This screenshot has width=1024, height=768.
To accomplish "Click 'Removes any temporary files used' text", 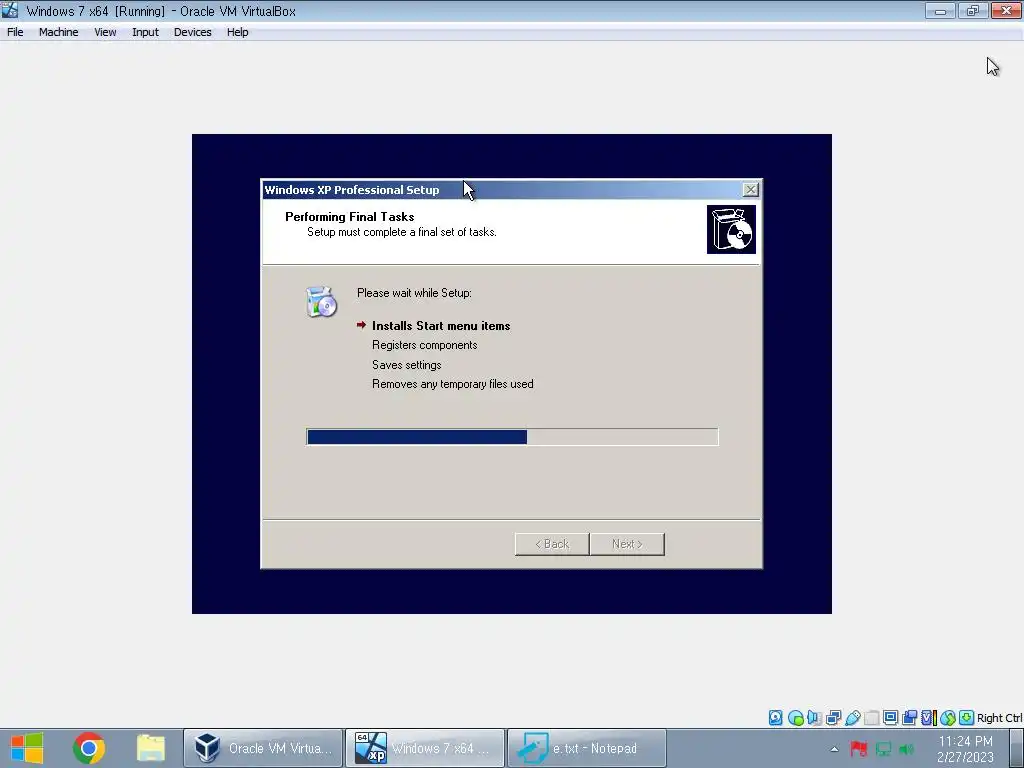I will (453, 384).
